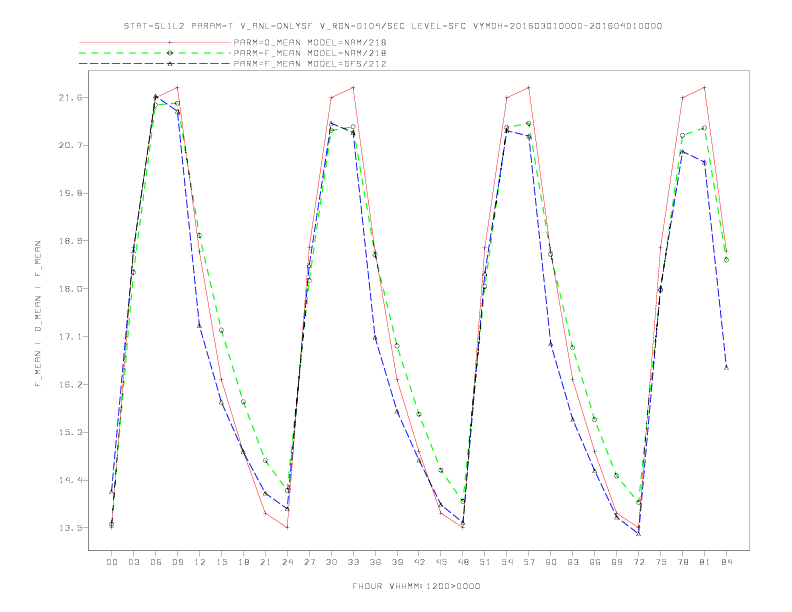Click x-axis forecast hour label 24
792x612 pixels.
tap(287, 562)
